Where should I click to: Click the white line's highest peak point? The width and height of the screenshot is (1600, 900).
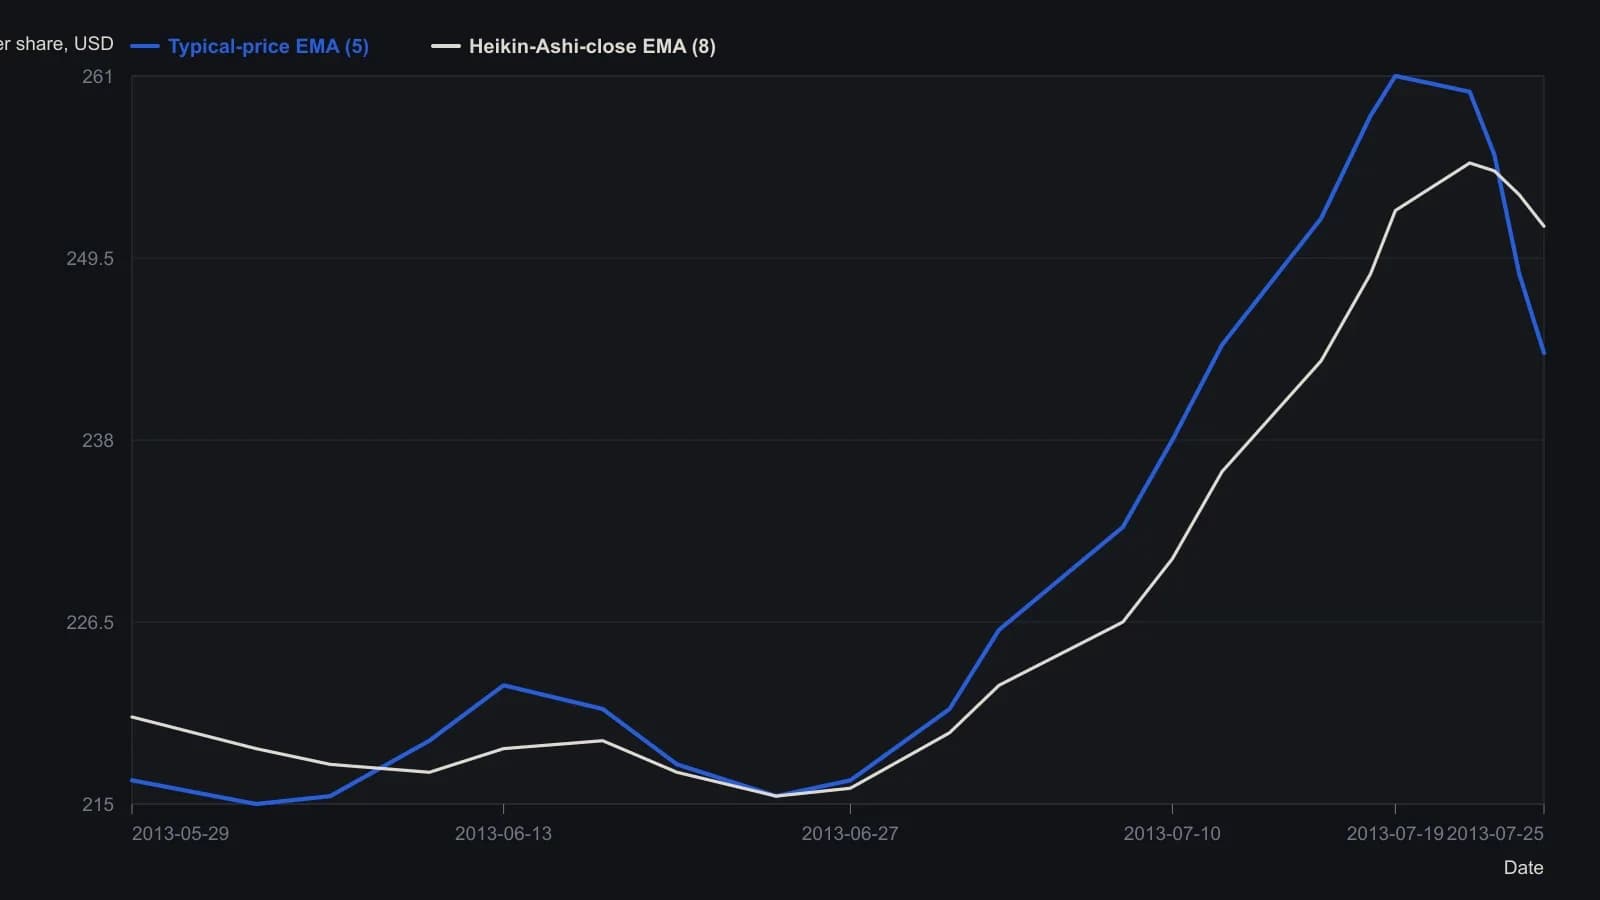[x=1469, y=163]
